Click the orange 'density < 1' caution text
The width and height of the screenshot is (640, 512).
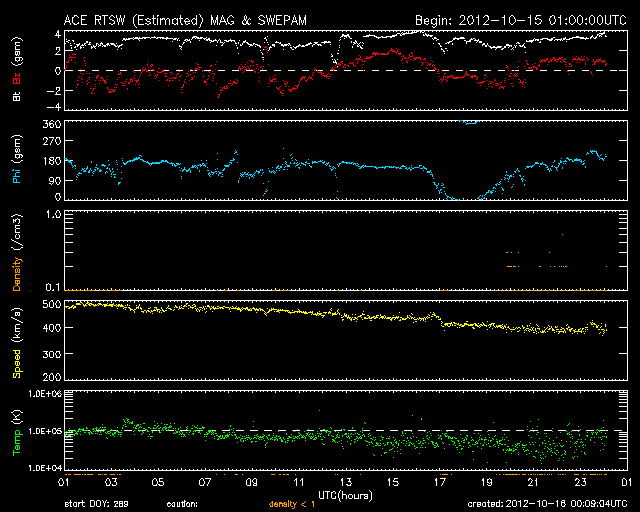click(x=292, y=504)
